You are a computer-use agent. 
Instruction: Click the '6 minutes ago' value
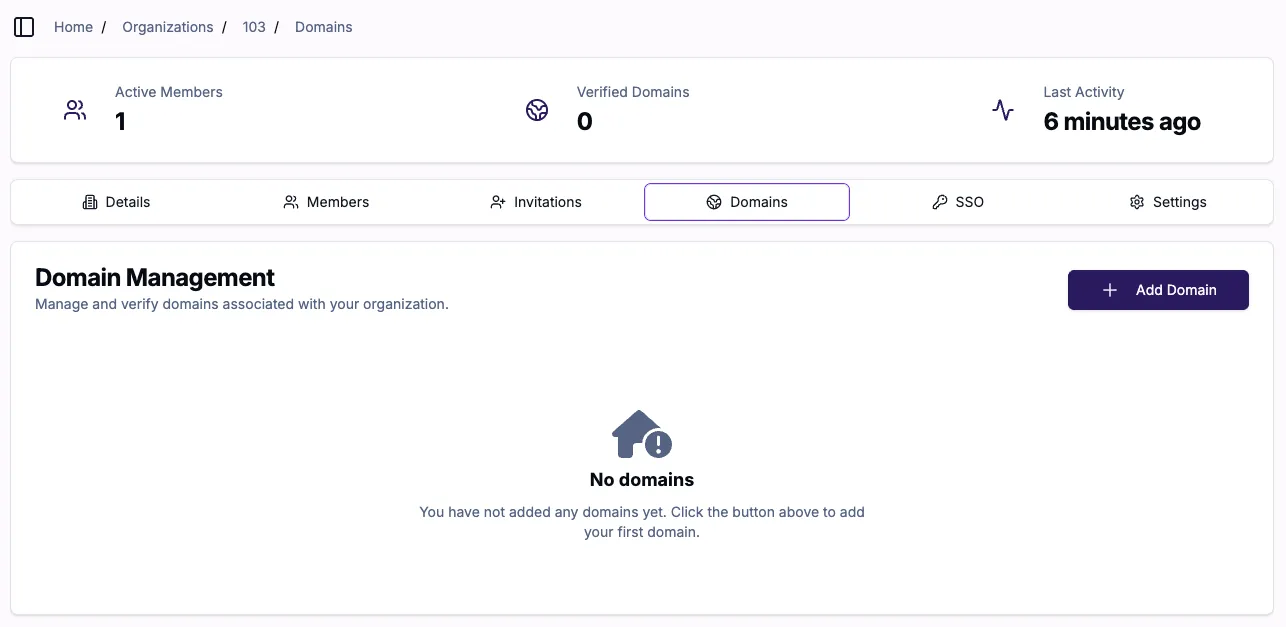[x=1122, y=122]
